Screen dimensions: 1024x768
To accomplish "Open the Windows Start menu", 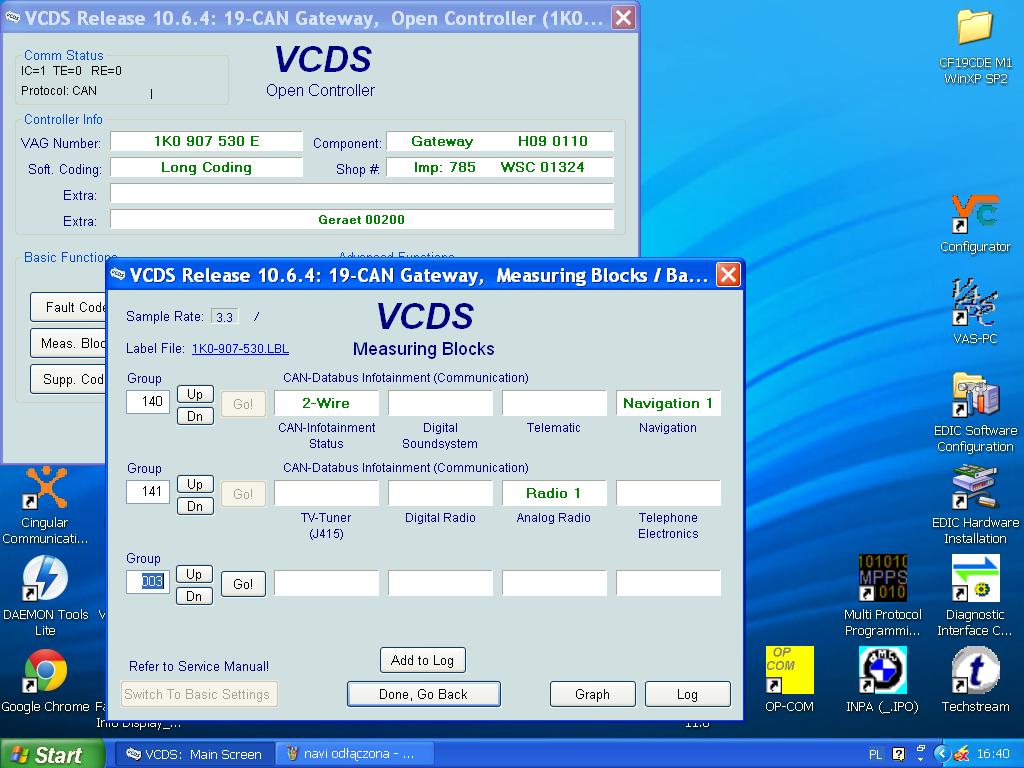I will 52,754.
